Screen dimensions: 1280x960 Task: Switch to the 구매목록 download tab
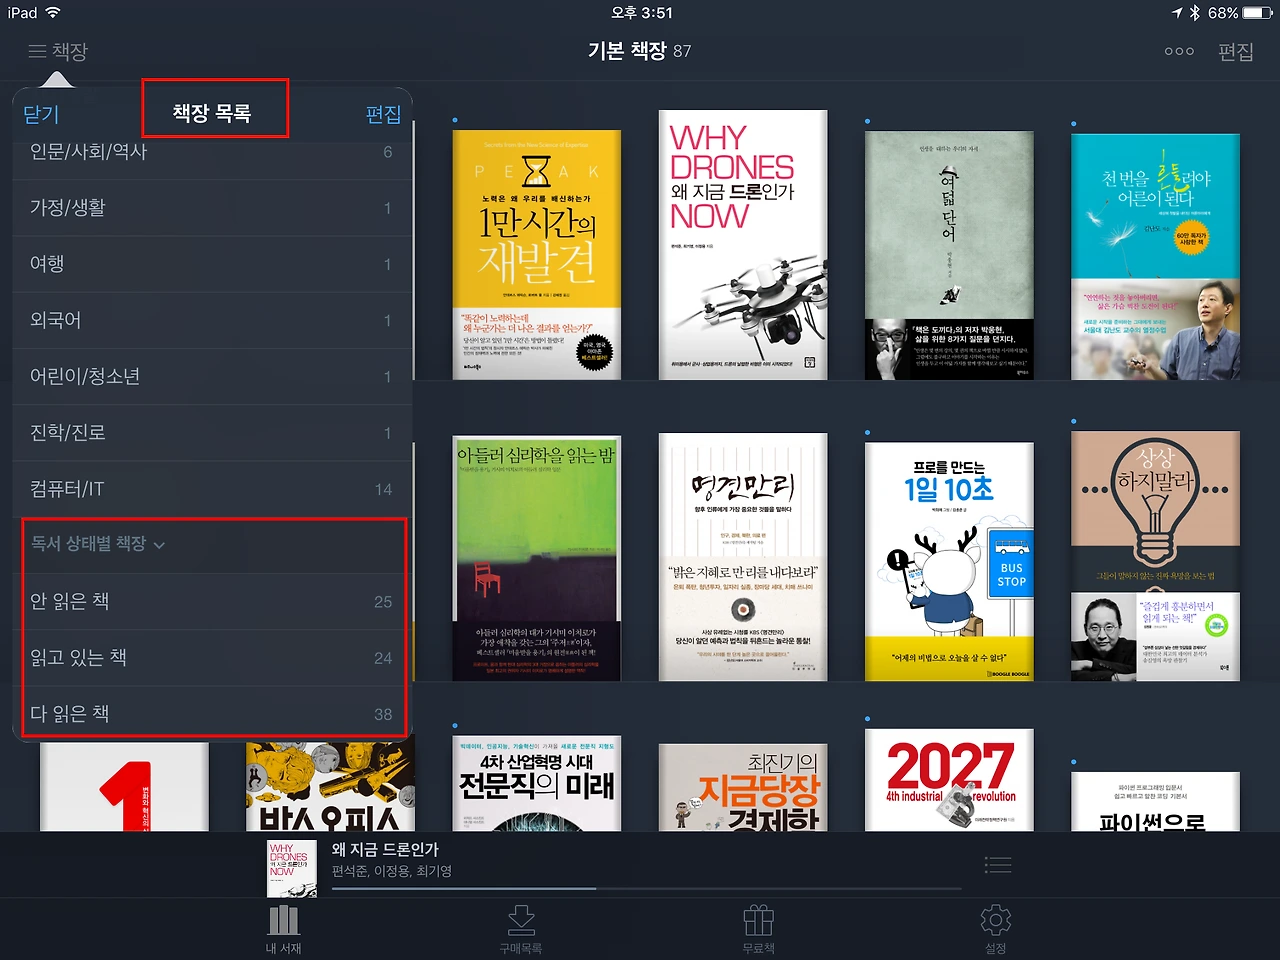pyautogui.click(x=521, y=929)
